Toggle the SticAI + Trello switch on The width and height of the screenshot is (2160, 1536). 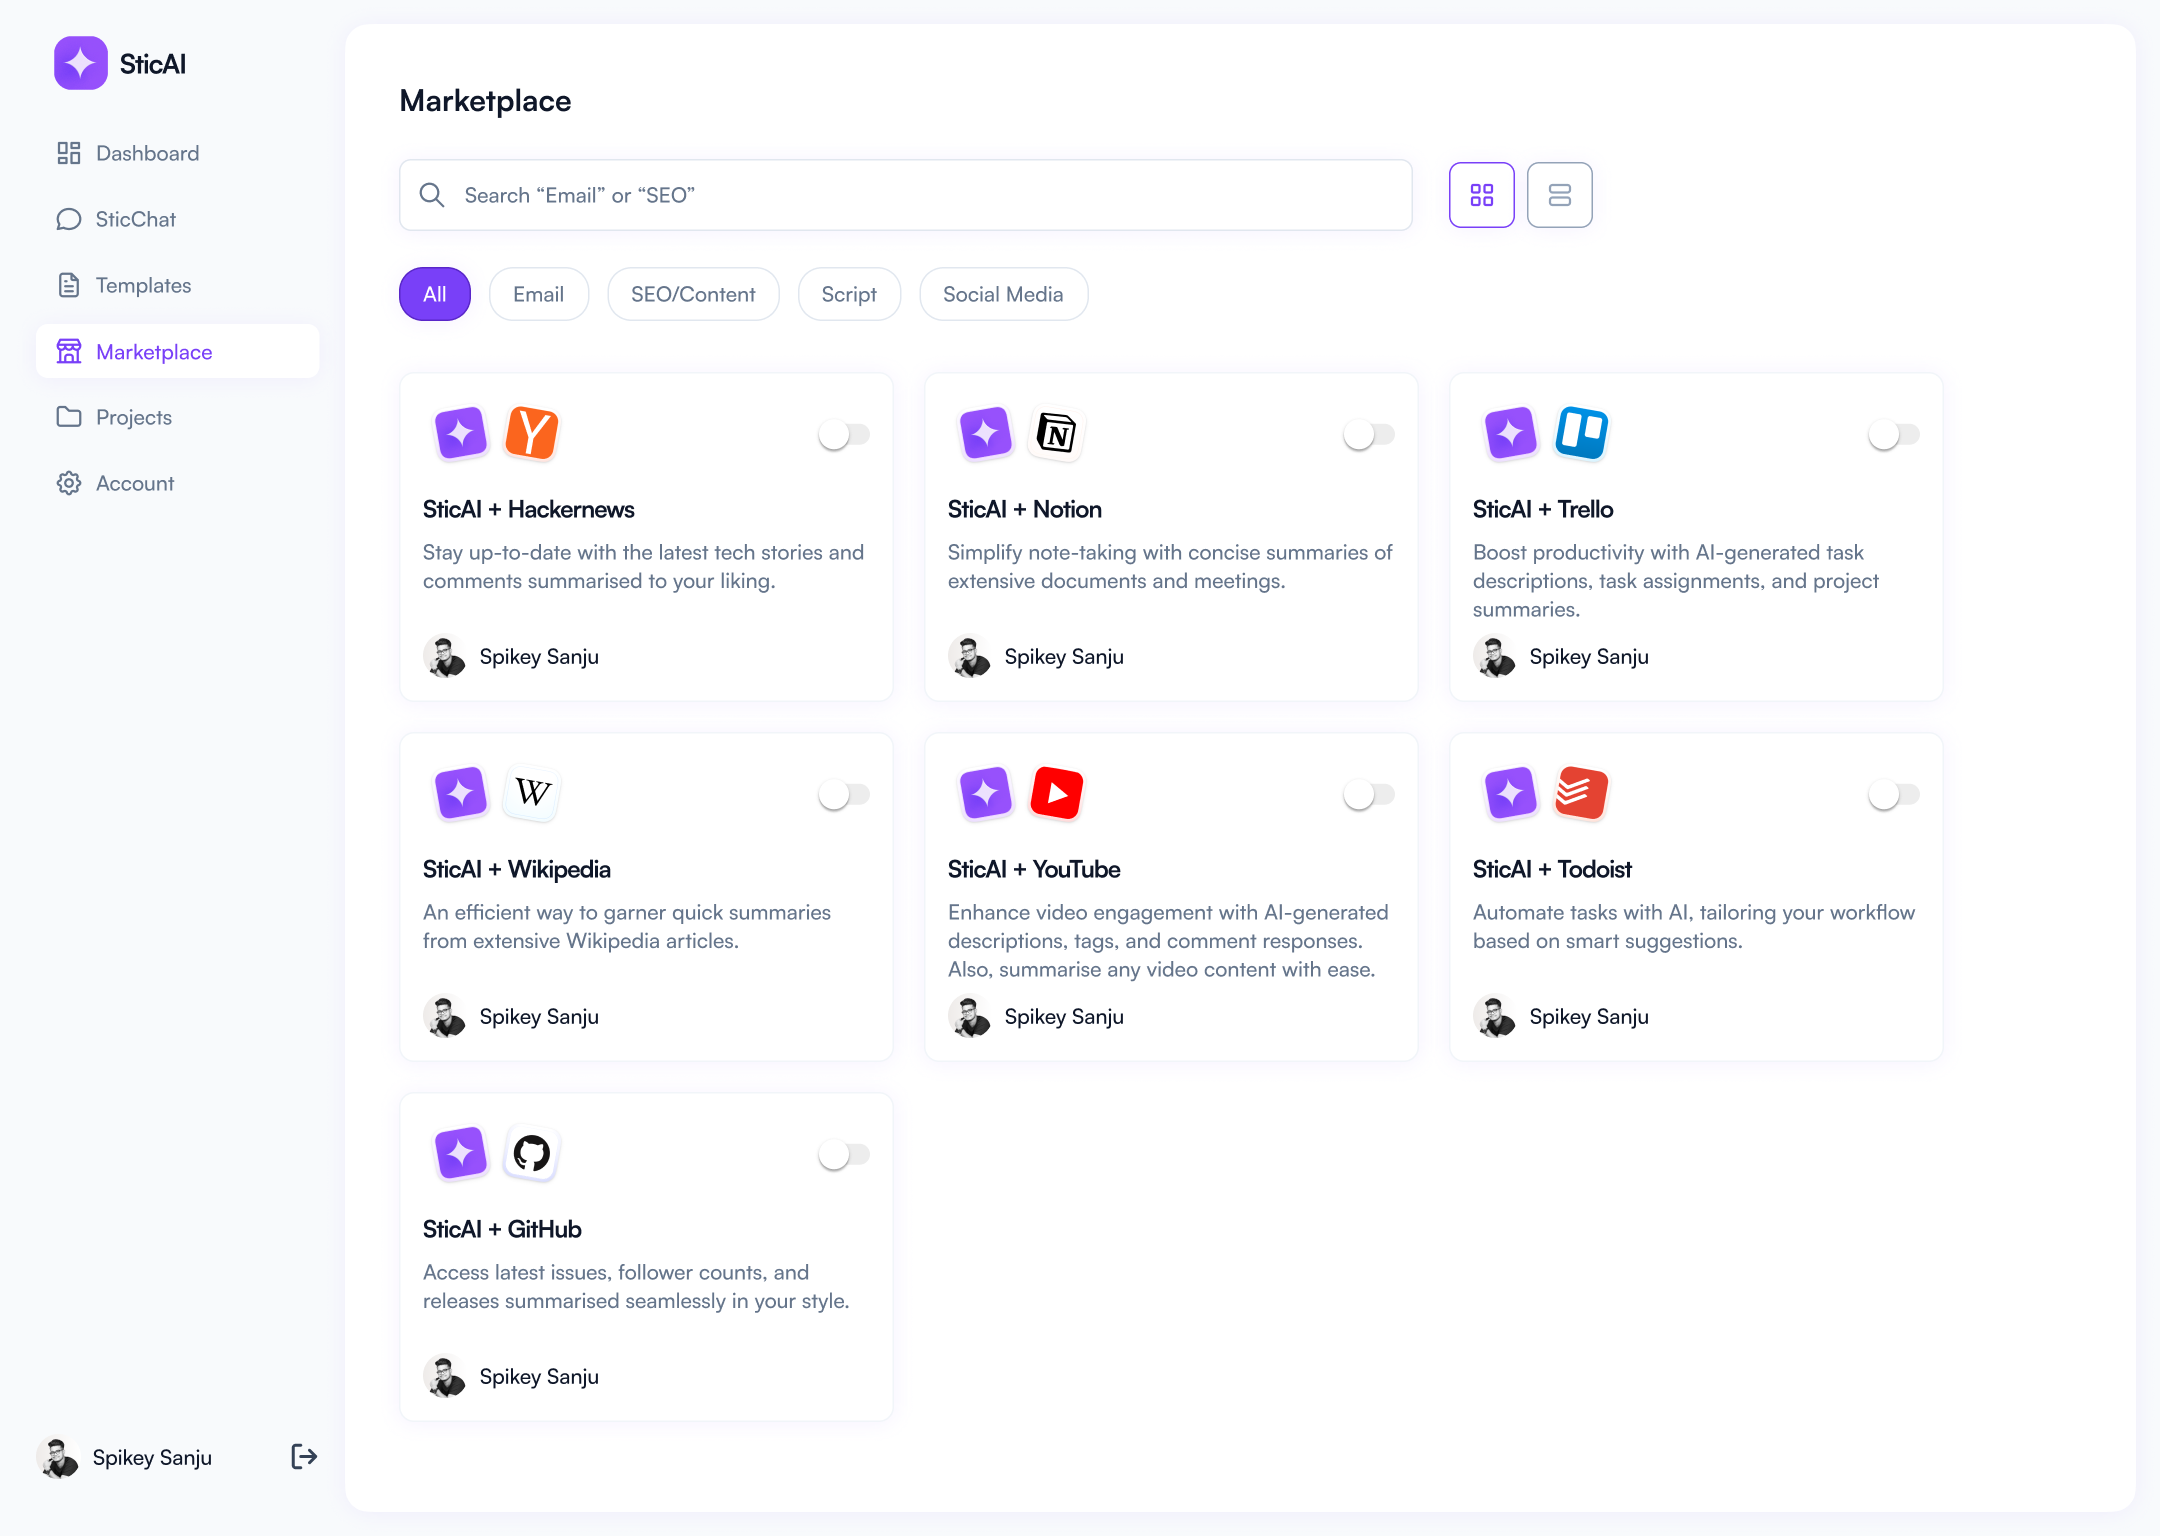point(1894,432)
